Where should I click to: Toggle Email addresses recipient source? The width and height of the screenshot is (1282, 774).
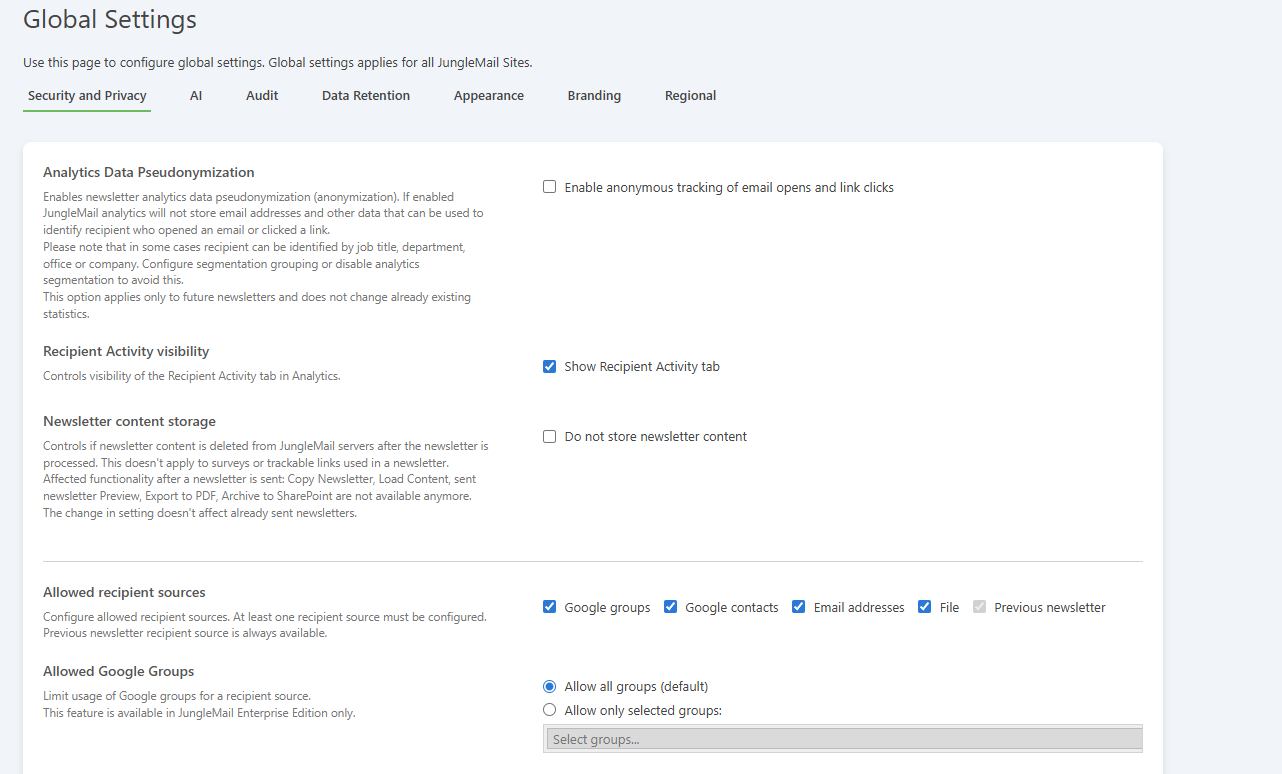tap(799, 607)
